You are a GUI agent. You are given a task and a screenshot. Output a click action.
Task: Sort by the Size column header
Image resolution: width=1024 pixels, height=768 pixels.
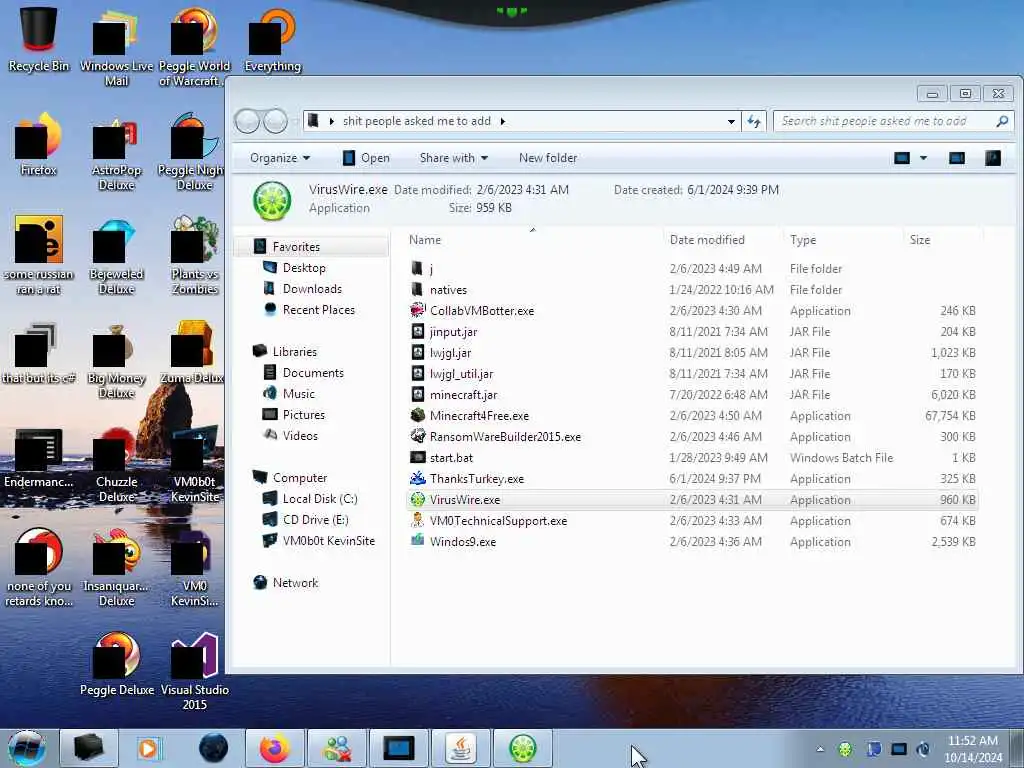(x=942, y=240)
